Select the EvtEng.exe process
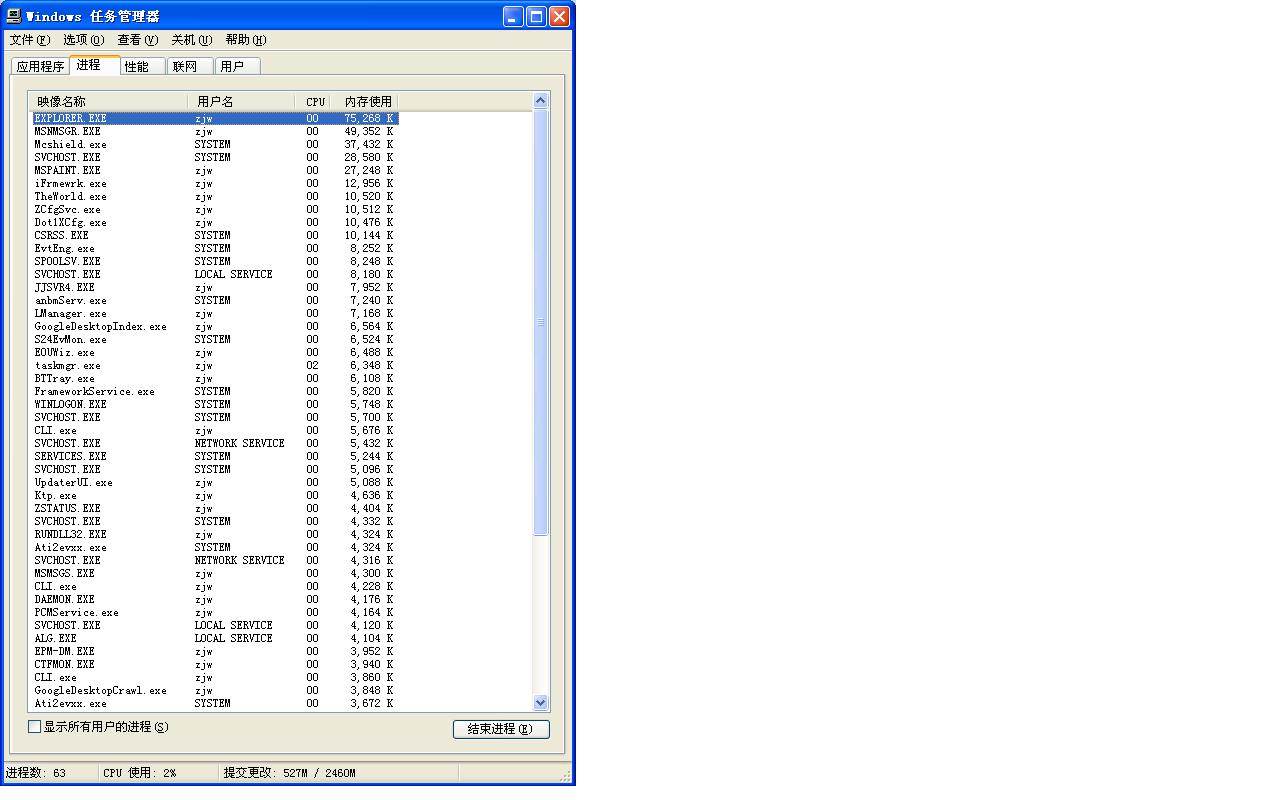The height and width of the screenshot is (800, 1280). (x=215, y=248)
